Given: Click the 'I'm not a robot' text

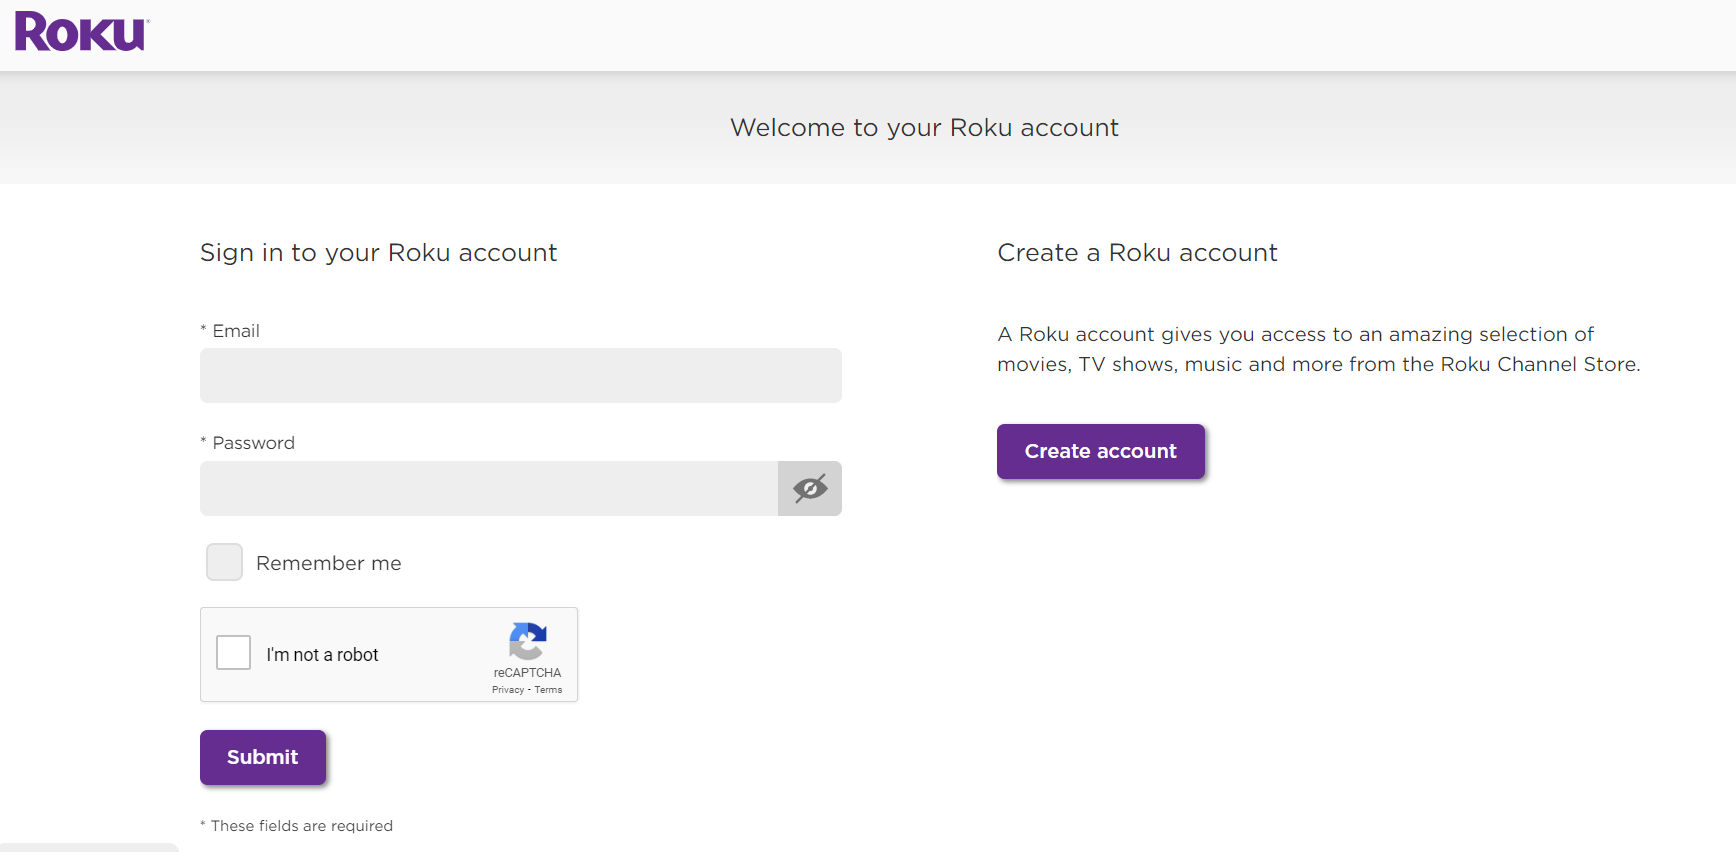Looking at the screenshot, I should (322, 655).
